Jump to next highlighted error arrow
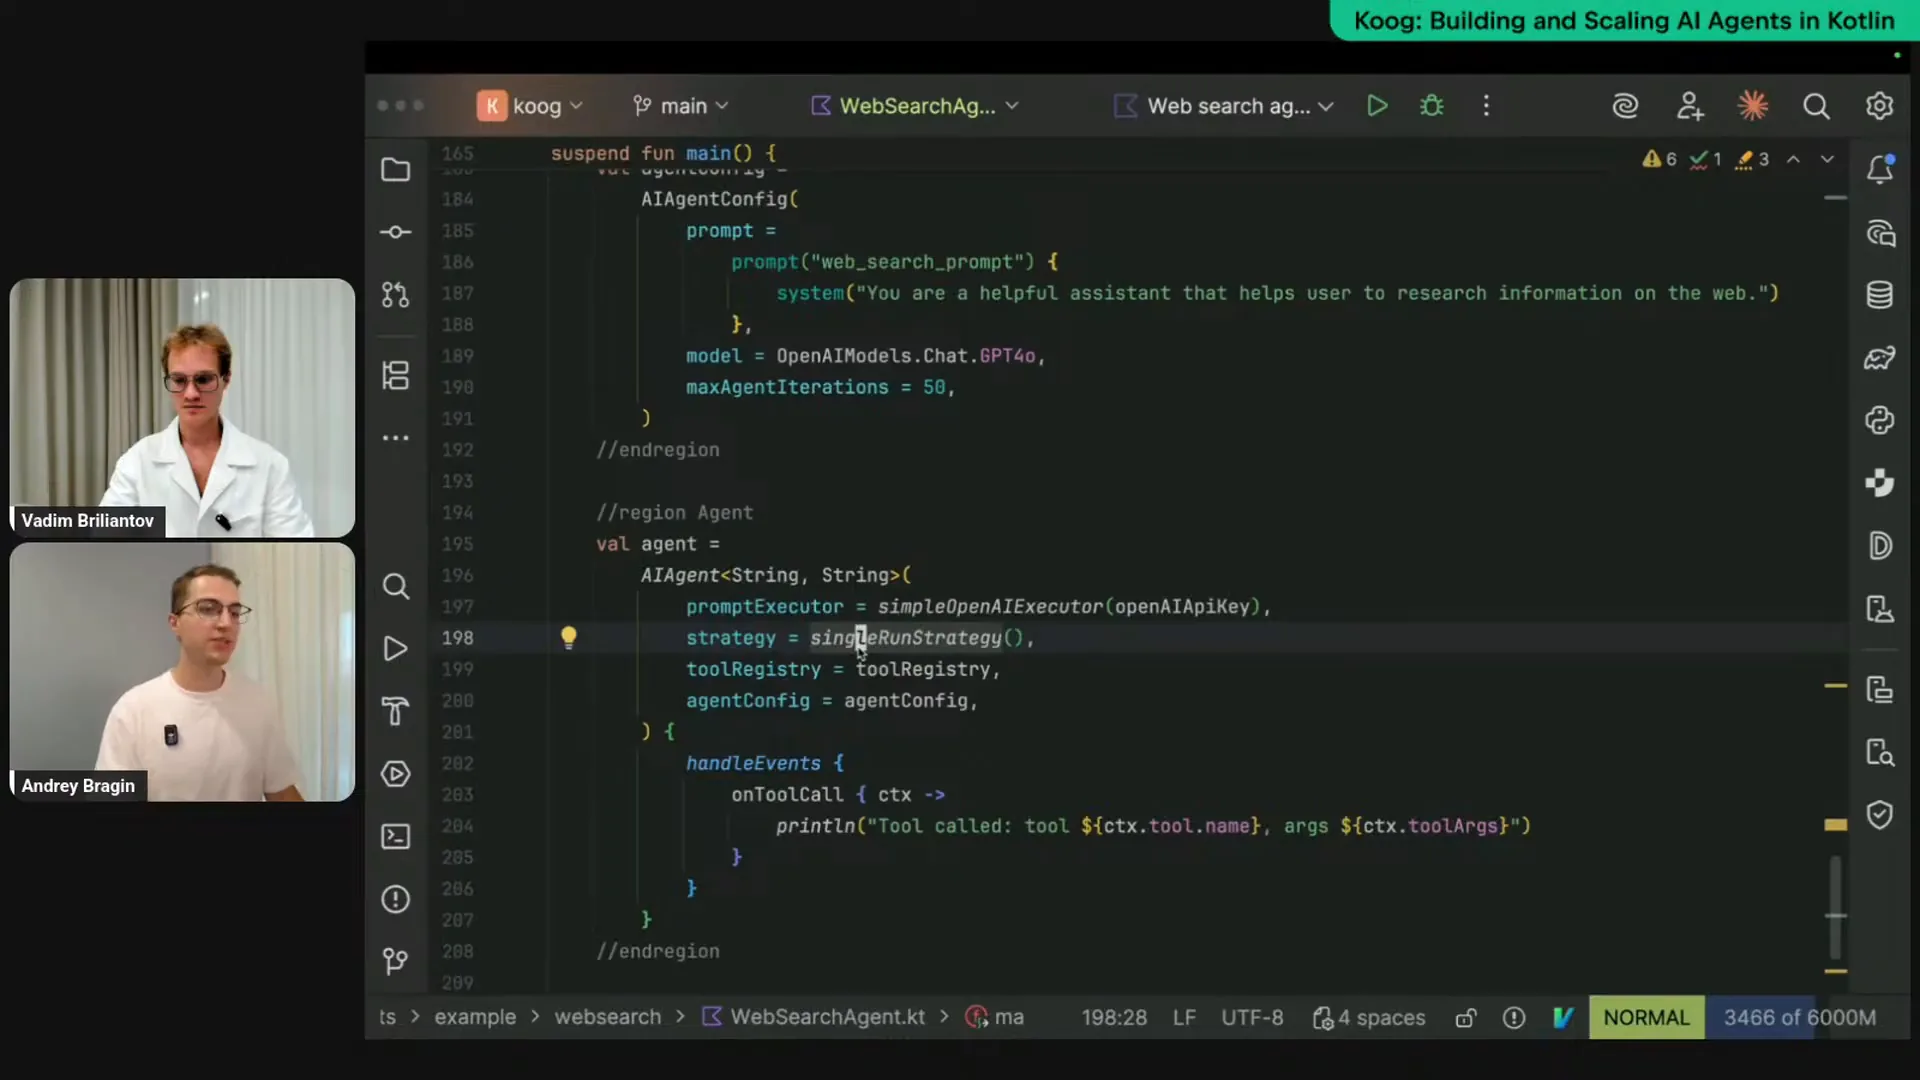1920x1080 pixels. pyautogui.click(x=1827, y=159)
